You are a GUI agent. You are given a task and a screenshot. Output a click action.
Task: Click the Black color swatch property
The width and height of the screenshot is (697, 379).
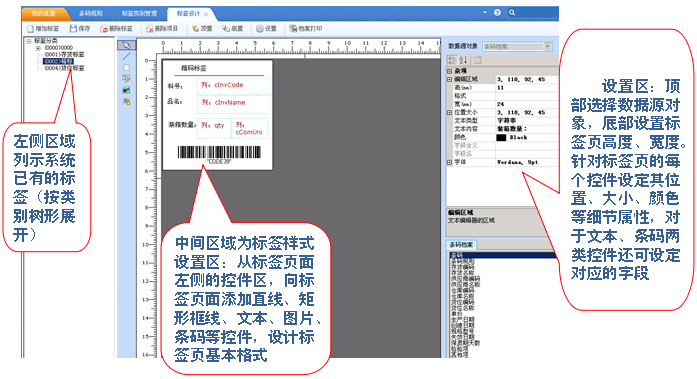coord(501,138)
